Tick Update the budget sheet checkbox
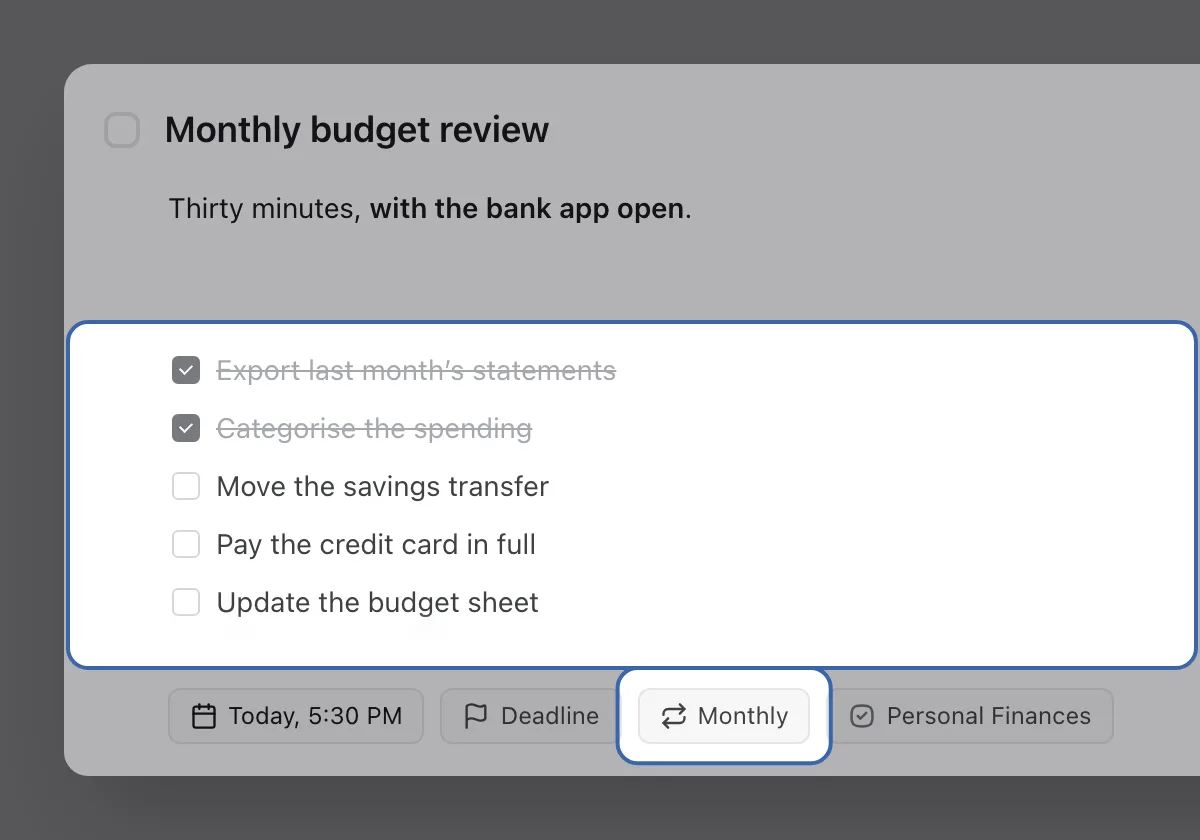This screenshot has height=840, width=1200. click(186, 603)
